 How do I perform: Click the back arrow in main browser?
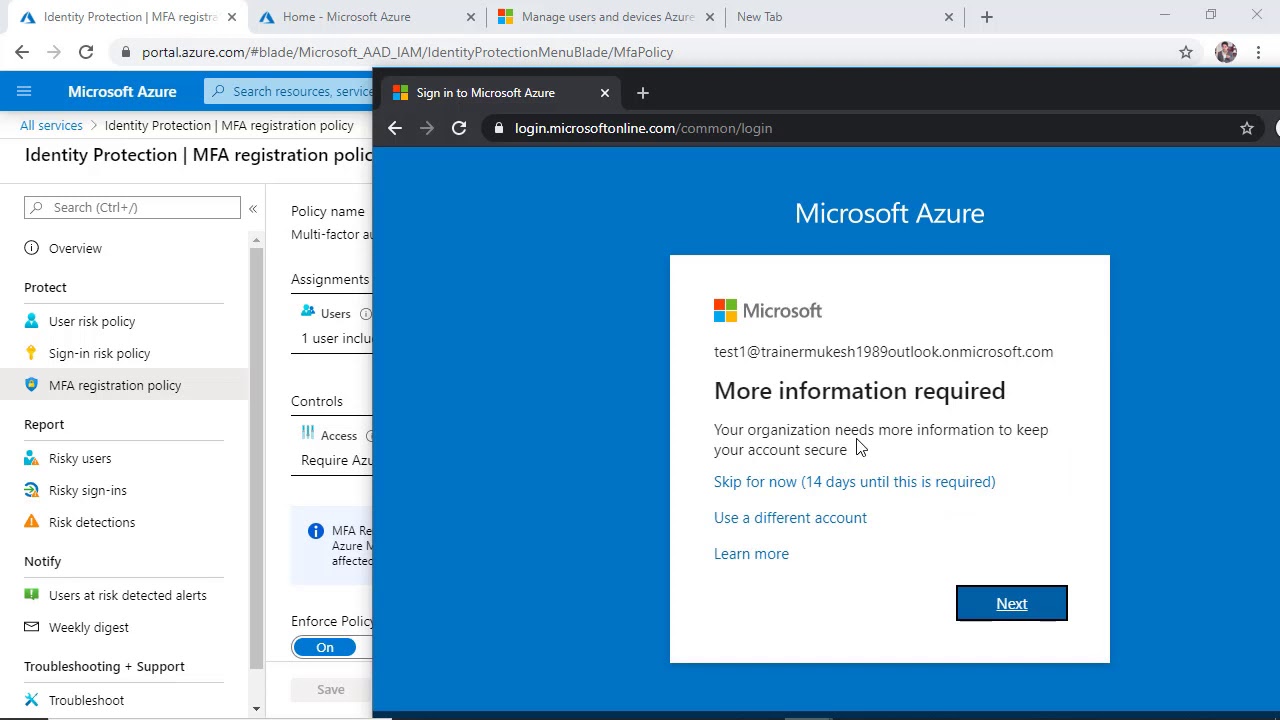22,52
